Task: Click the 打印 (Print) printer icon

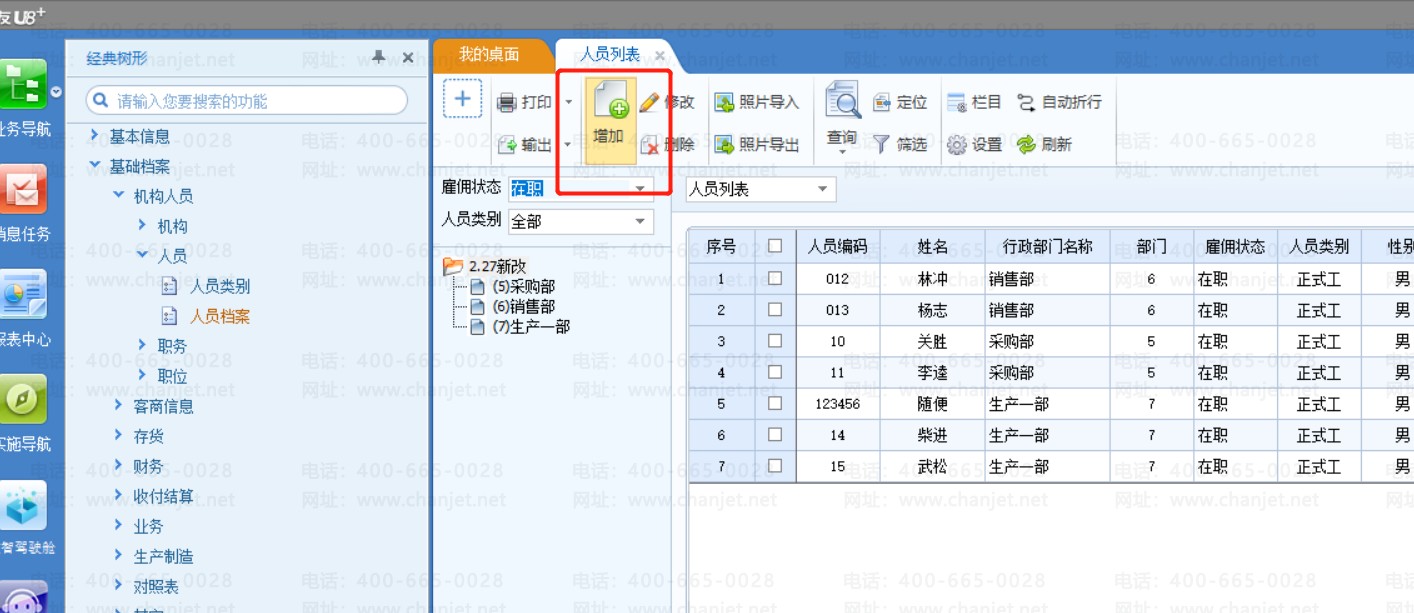Action: (507, 102)
